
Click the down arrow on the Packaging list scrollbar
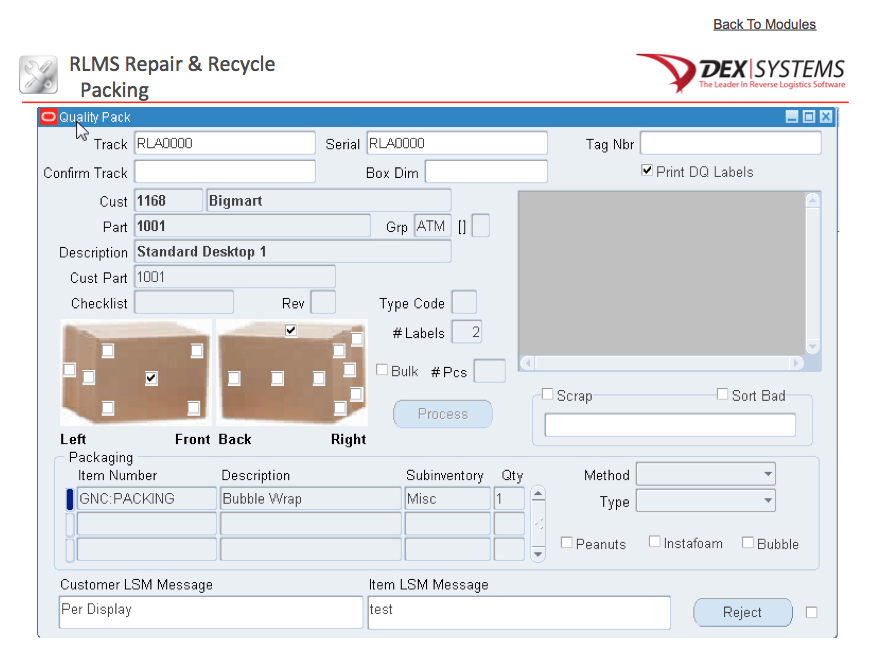[537, 555]
